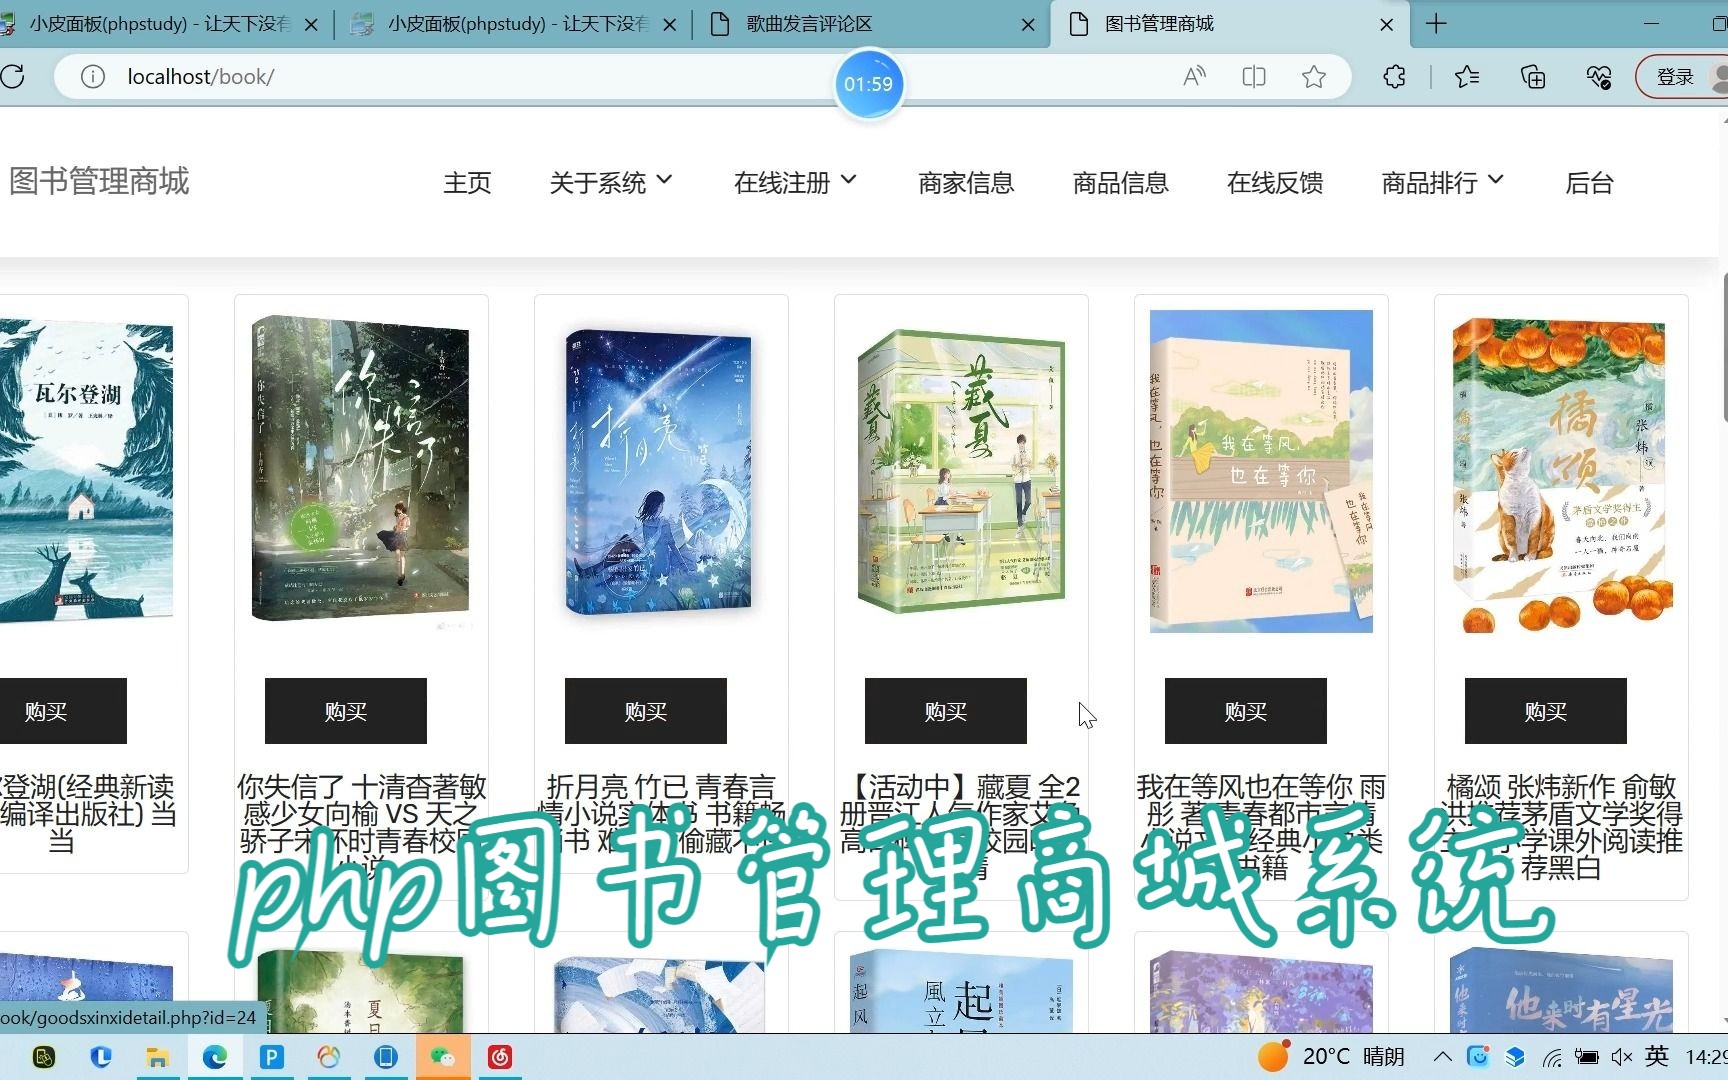The width and height of the screenshot is (1728, 1080).
Task: Go to 主页 in navigation
Action: coord(467,183)
